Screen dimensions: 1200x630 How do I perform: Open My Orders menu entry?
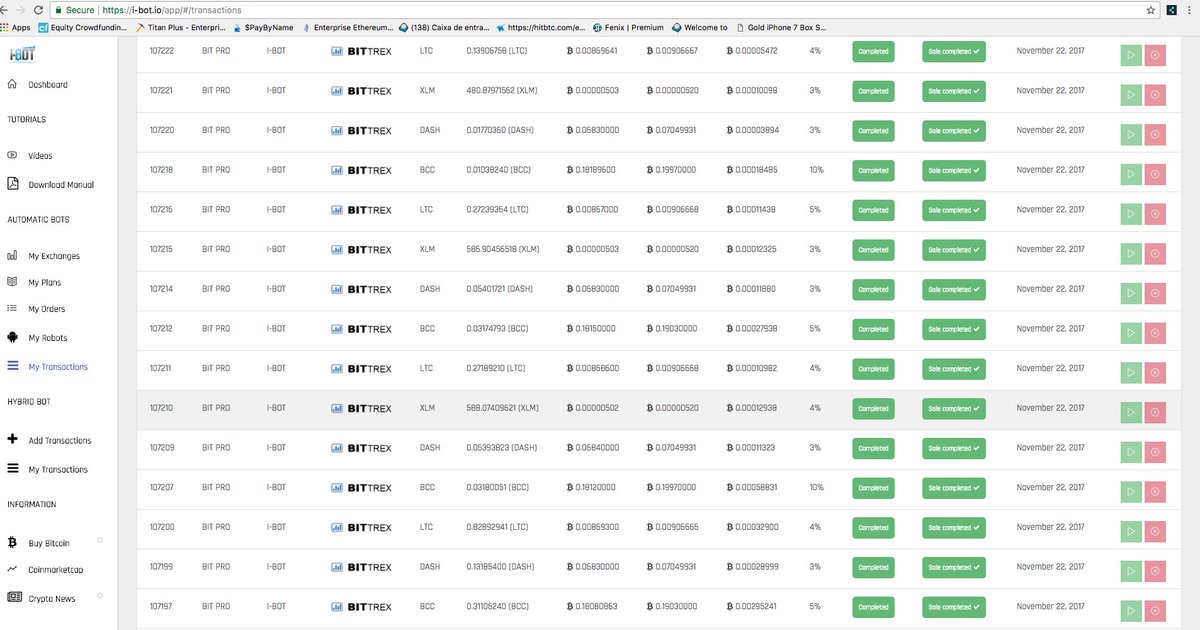[47, 309]
